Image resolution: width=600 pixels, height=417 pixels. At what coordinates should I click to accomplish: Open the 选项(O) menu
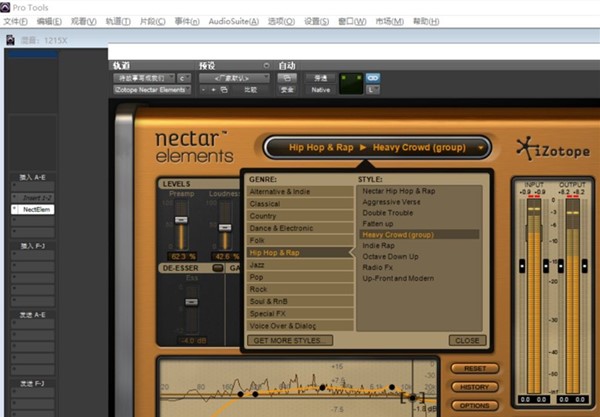click(281, 21)
